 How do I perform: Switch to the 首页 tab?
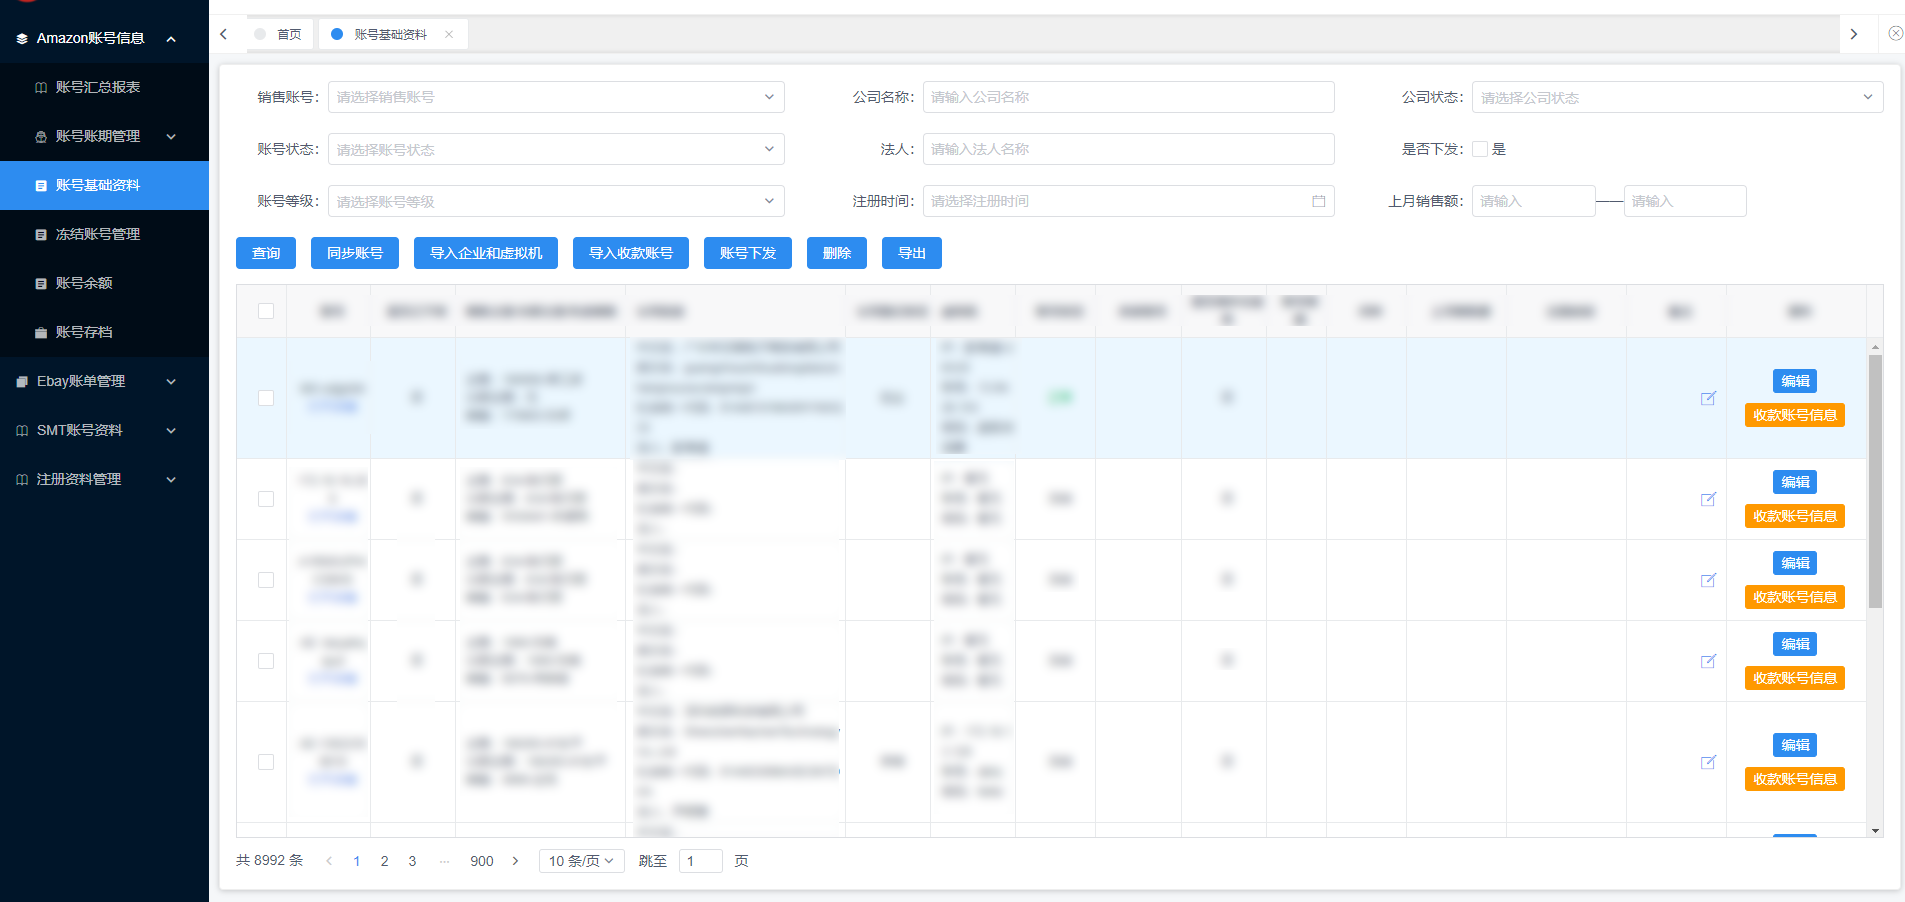pyautogui.click(x=288, y=34)
